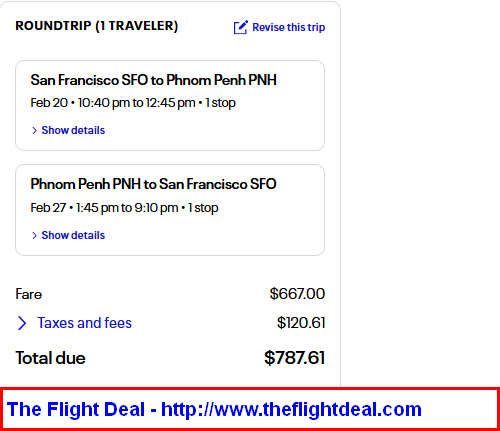
Task: Select the Phnom Penh PNH to San Francisco SFO heading
Action: coord(153,184)
